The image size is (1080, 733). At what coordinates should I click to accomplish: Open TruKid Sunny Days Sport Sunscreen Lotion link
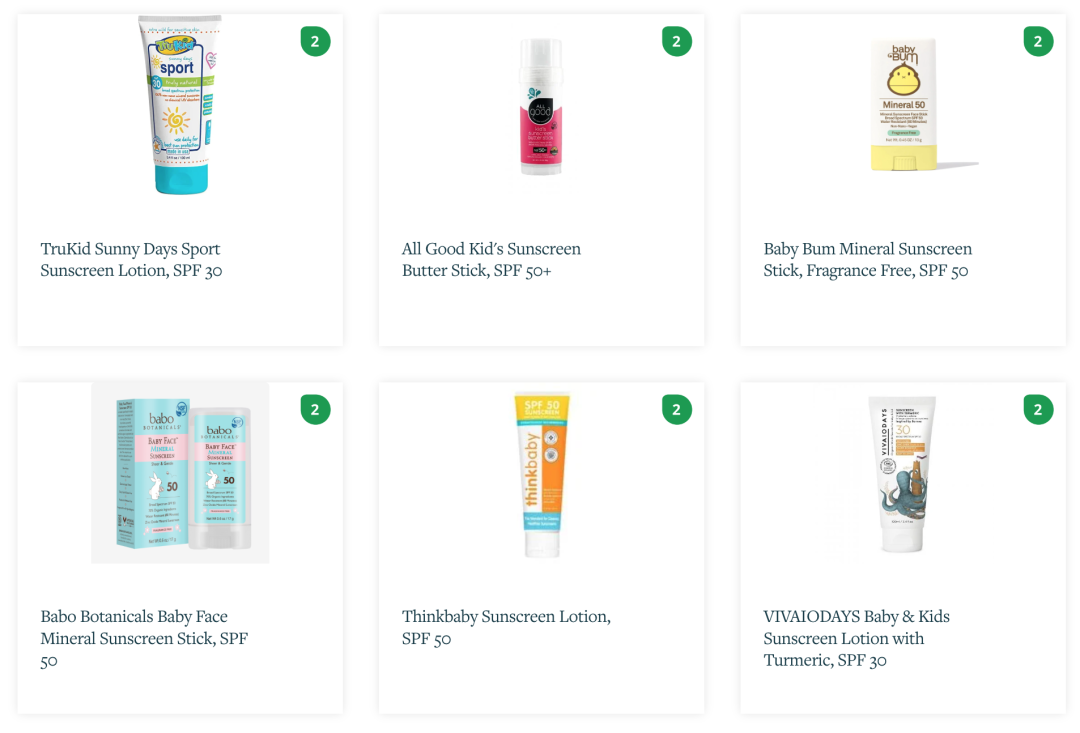(x=131, y=259)
